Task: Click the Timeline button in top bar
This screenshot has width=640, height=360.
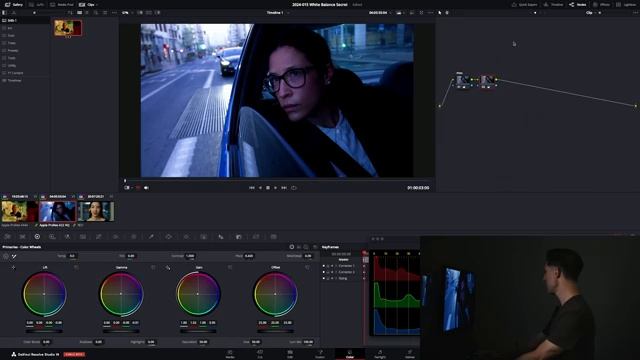Action: pyautogui.click(x=553, y=4)
